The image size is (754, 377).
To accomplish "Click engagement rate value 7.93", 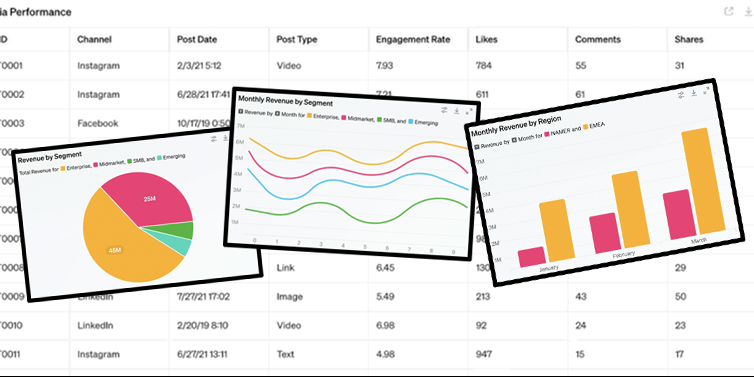I will click(384, 65).
